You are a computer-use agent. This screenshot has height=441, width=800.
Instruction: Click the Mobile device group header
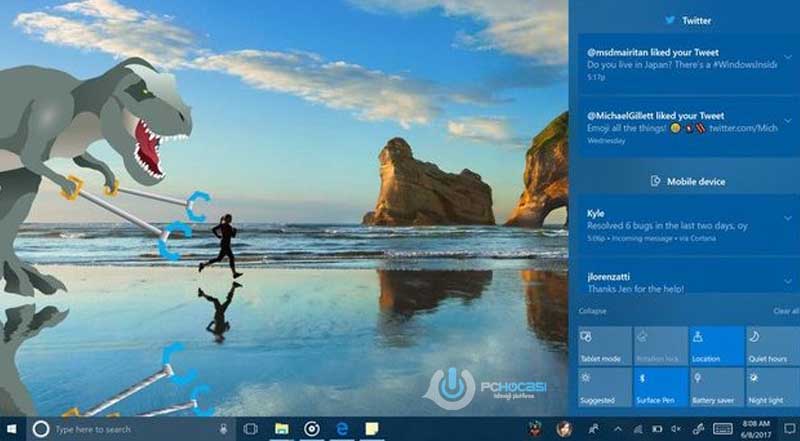[688, 181]
